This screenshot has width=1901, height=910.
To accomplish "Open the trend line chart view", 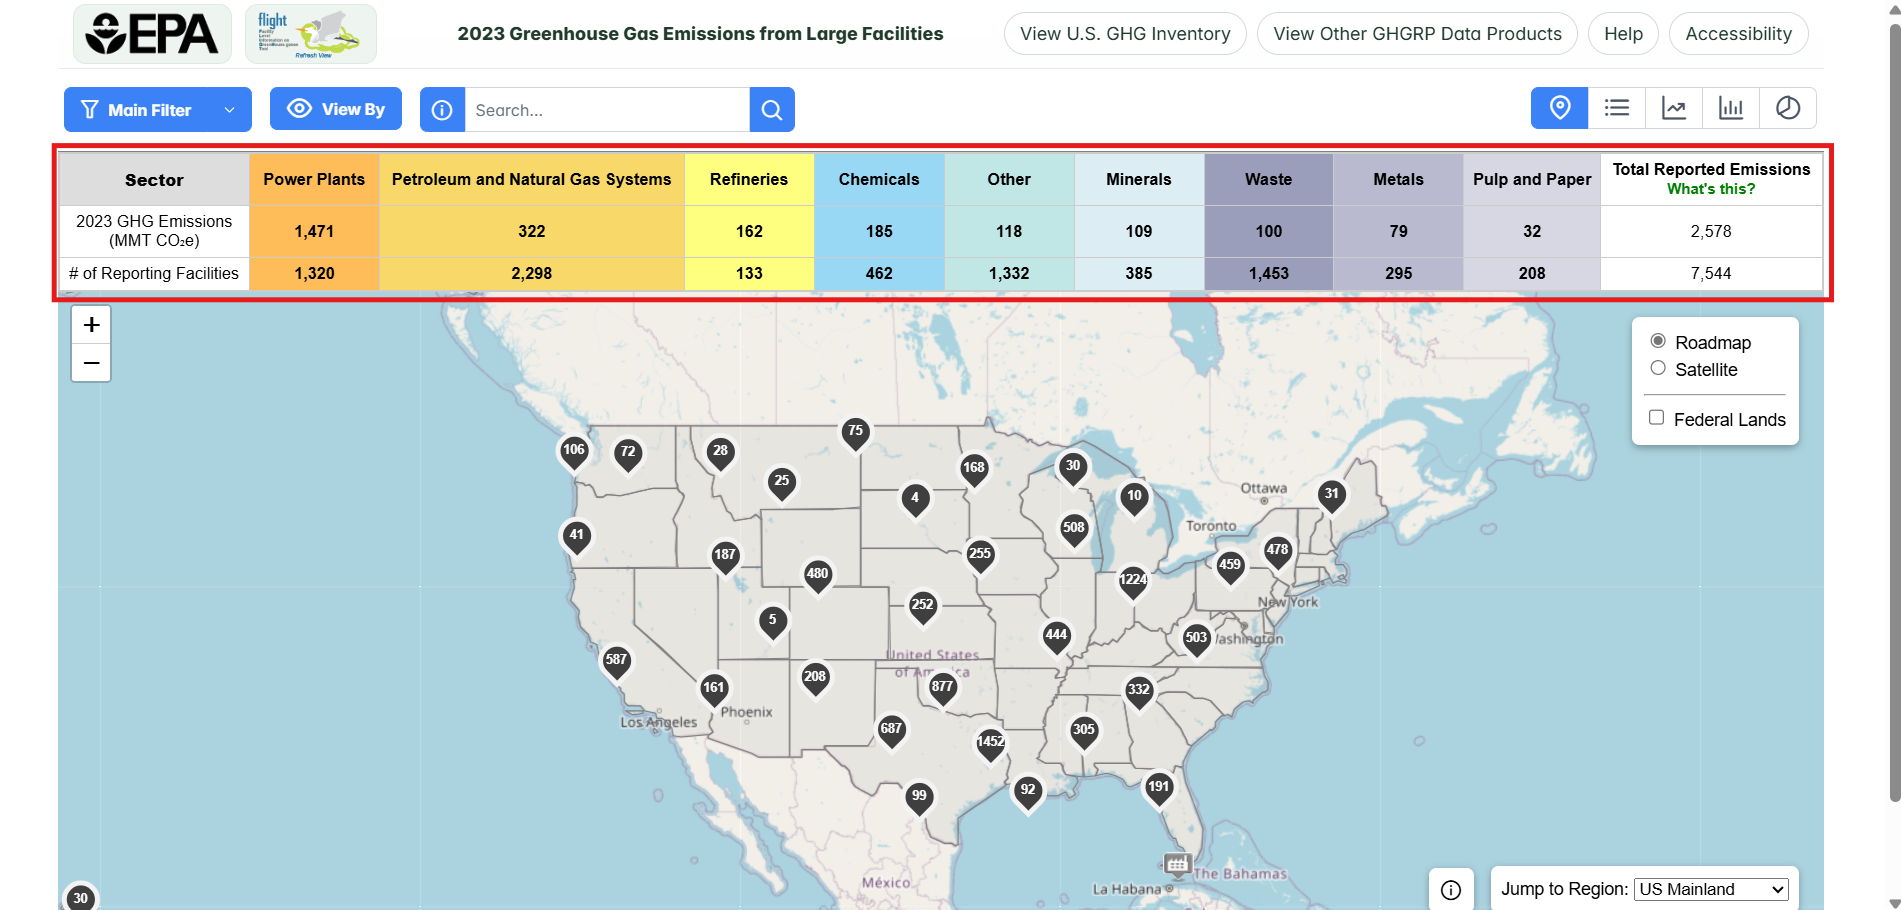I will (1674, 107).
